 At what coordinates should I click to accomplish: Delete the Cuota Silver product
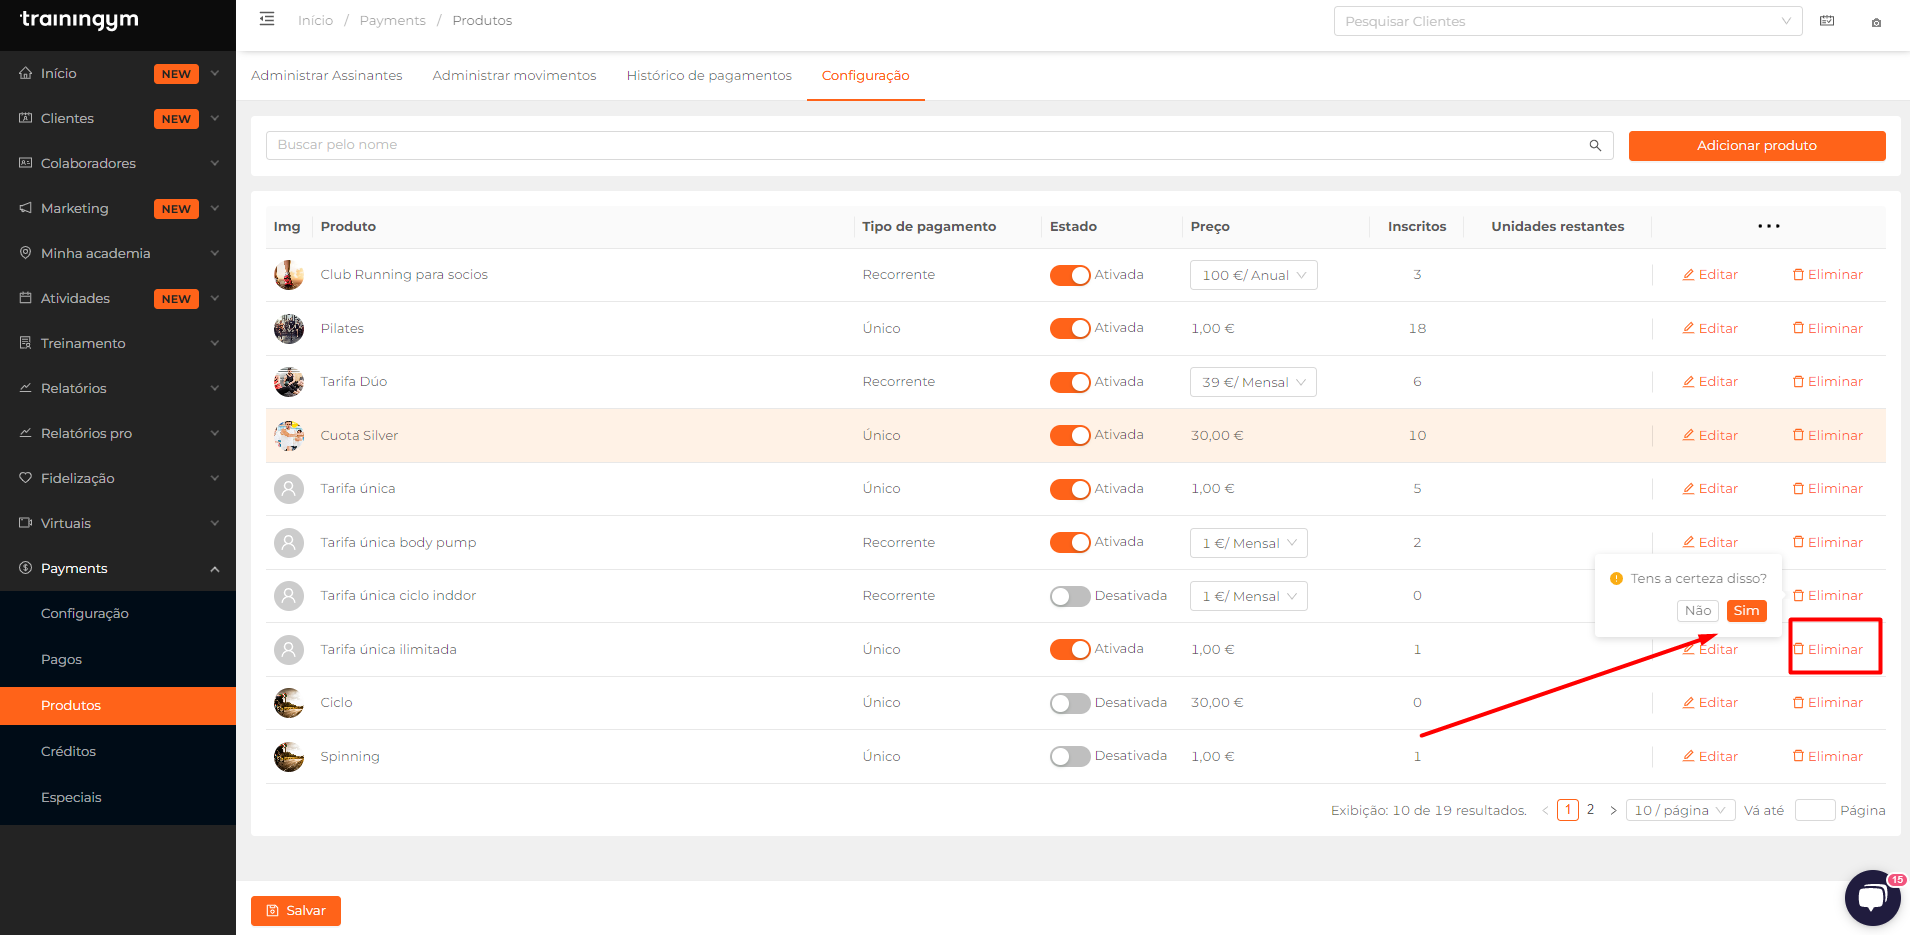(1828, 435)
